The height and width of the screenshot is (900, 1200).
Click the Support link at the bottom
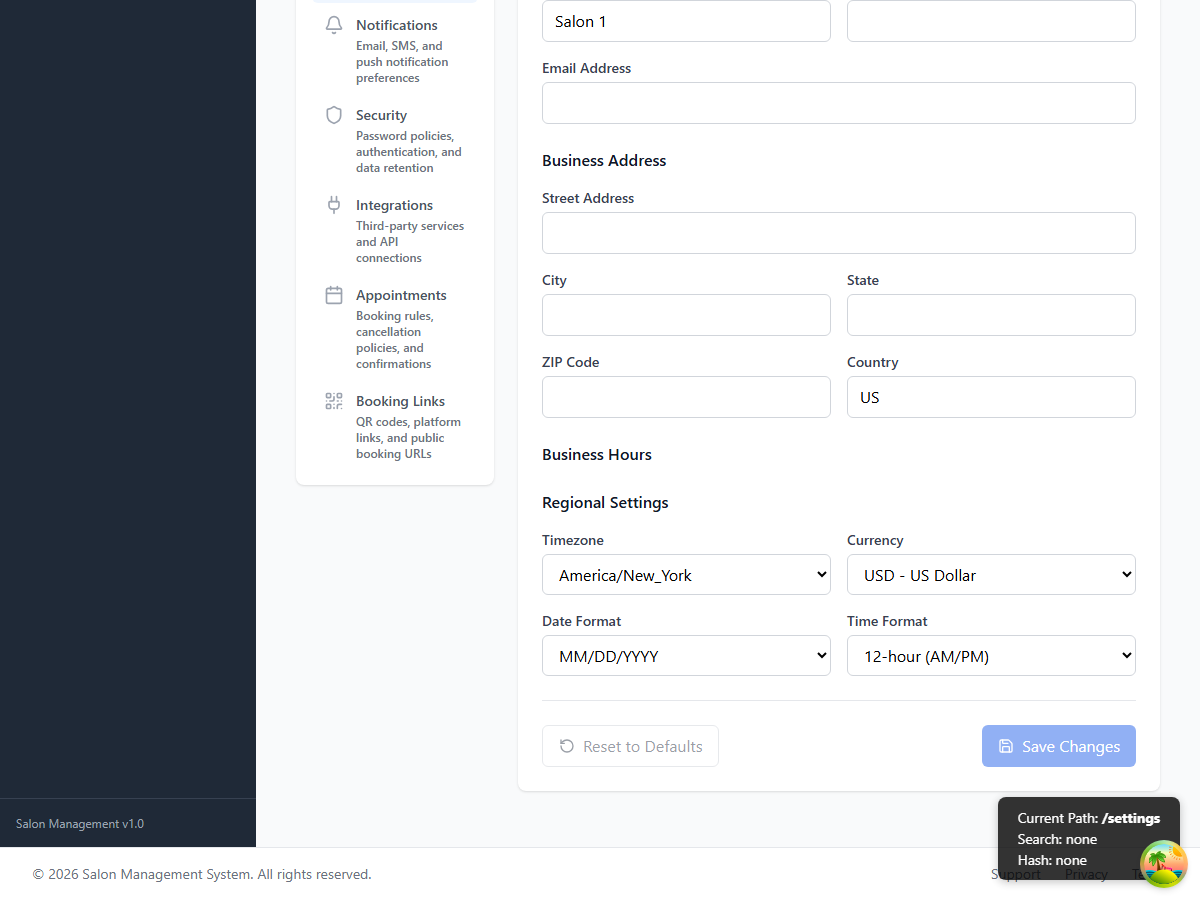coord(1015,873)
